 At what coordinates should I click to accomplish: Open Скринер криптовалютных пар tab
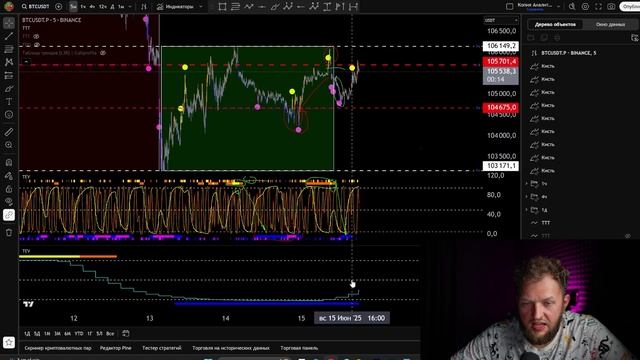(x=58, y=348)
